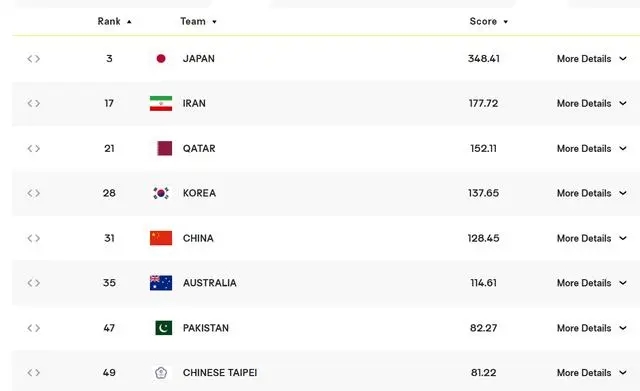Click the Pakistan flag icon
Viewport: 640px width, 391px height.
(x=164, y=328)
